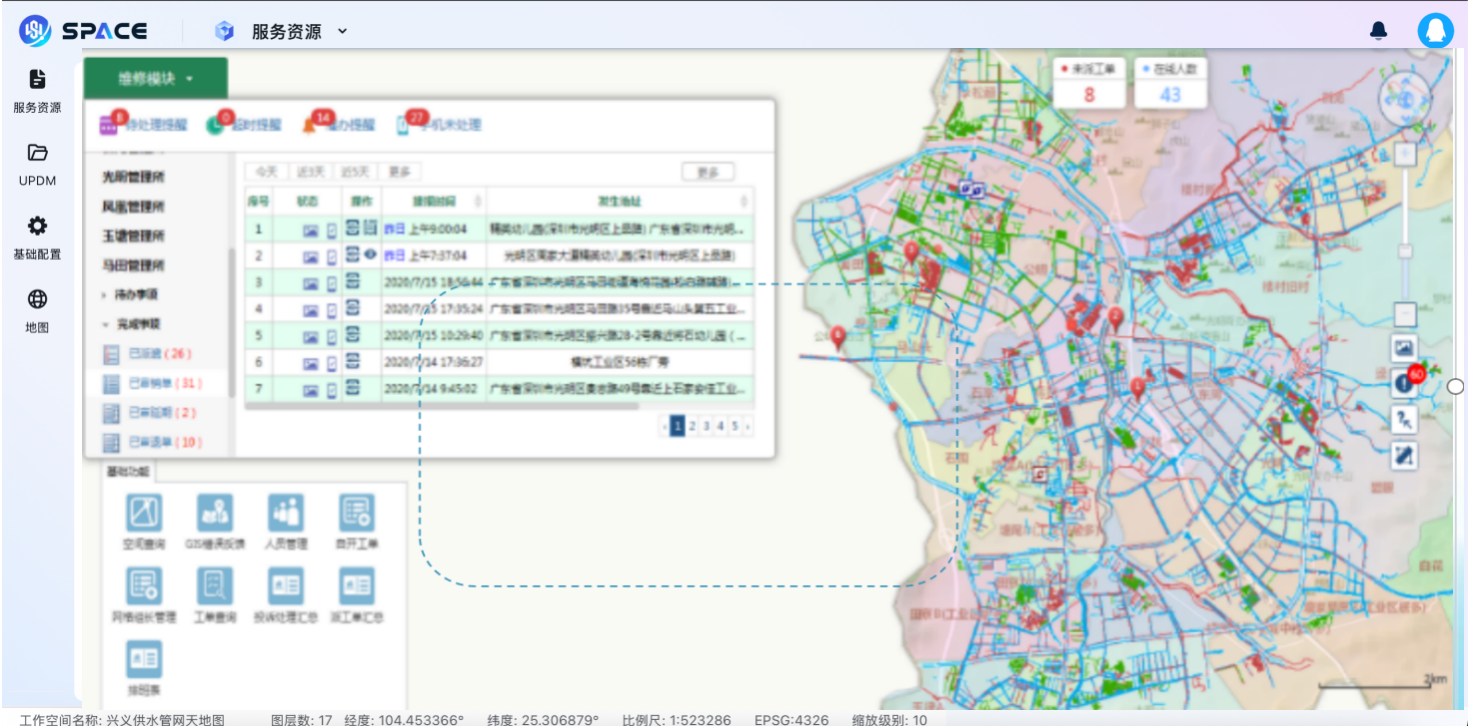Select the 基础功能 tab
Screen dimensions: 1468x726
[x=128, y=472]
